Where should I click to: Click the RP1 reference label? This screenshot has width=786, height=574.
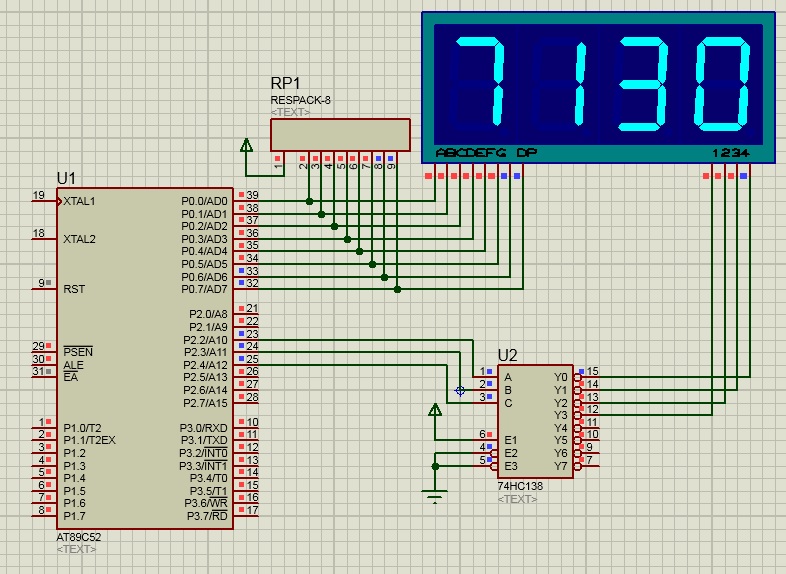285,83
